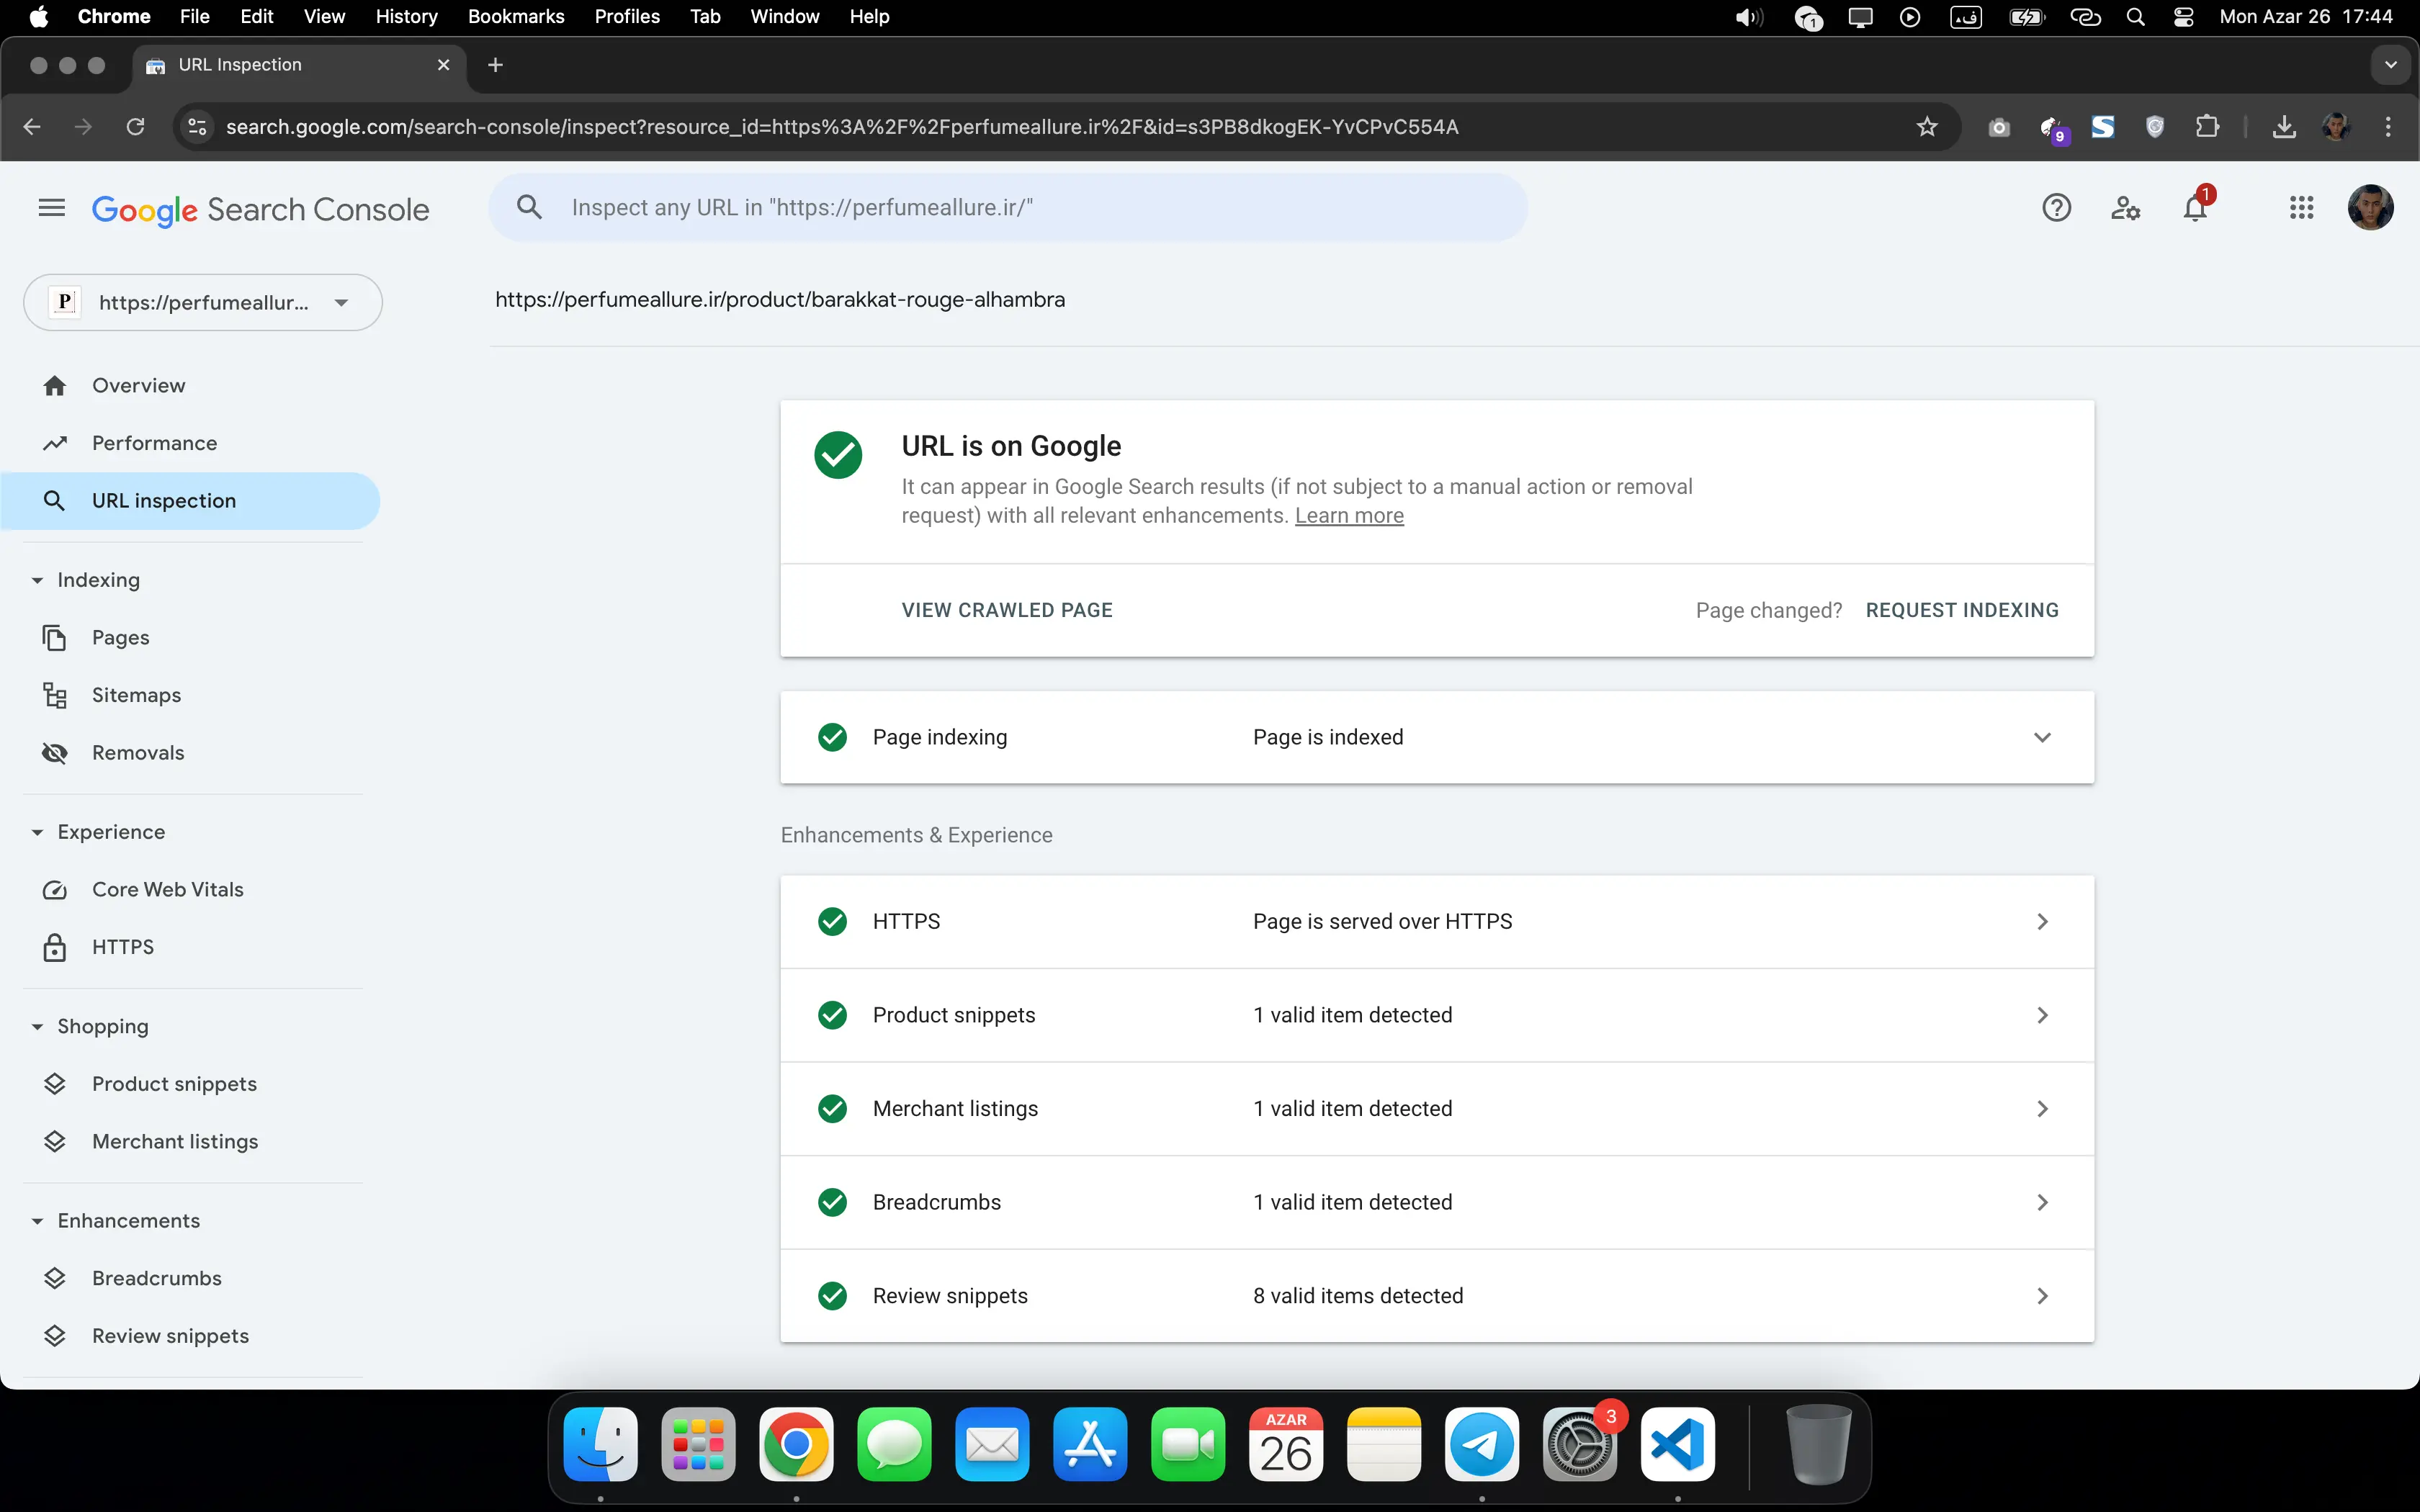Open the property selector dropdown
This screenshot has width=2420, height=1512.
[x=203, y=302]
